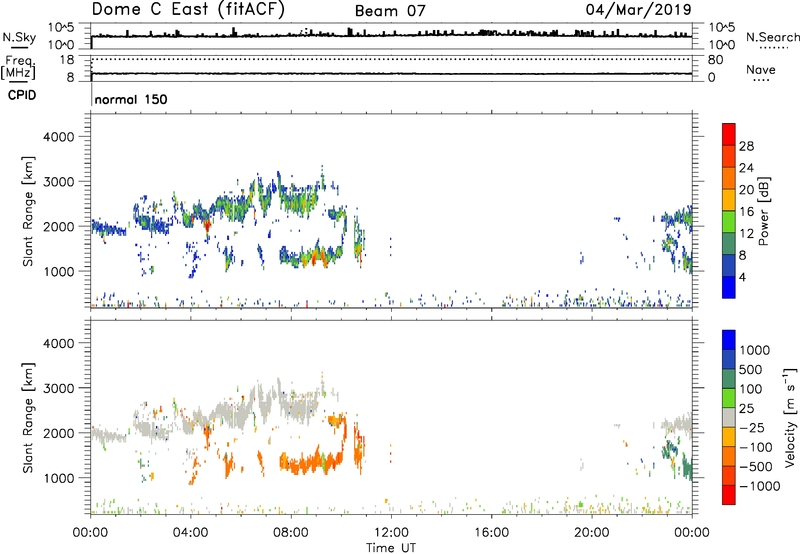Click the '-1000' velocity colorbar value

pyautogui.click(x=759, y=486)
